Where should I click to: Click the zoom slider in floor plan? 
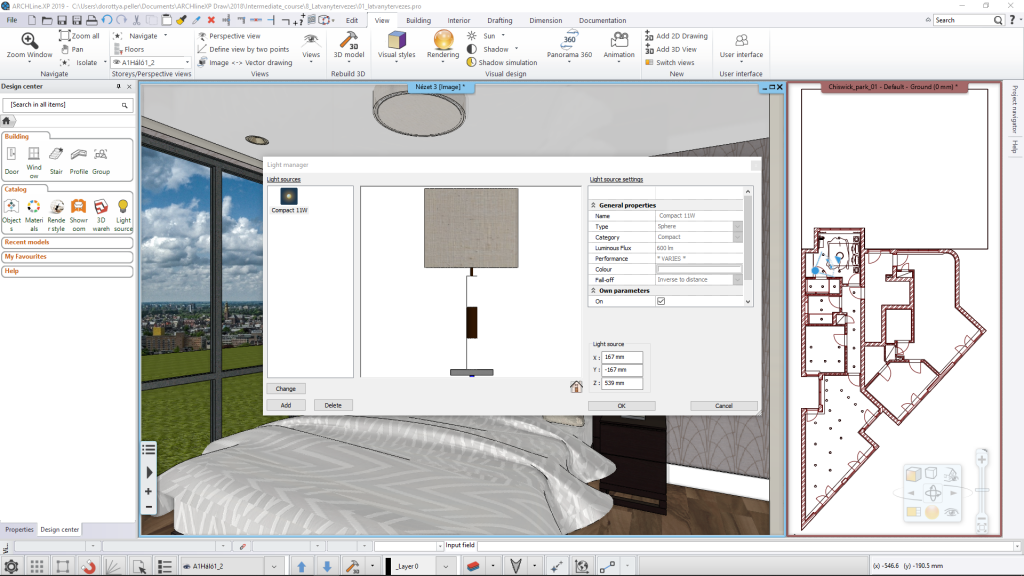point(982,489)
